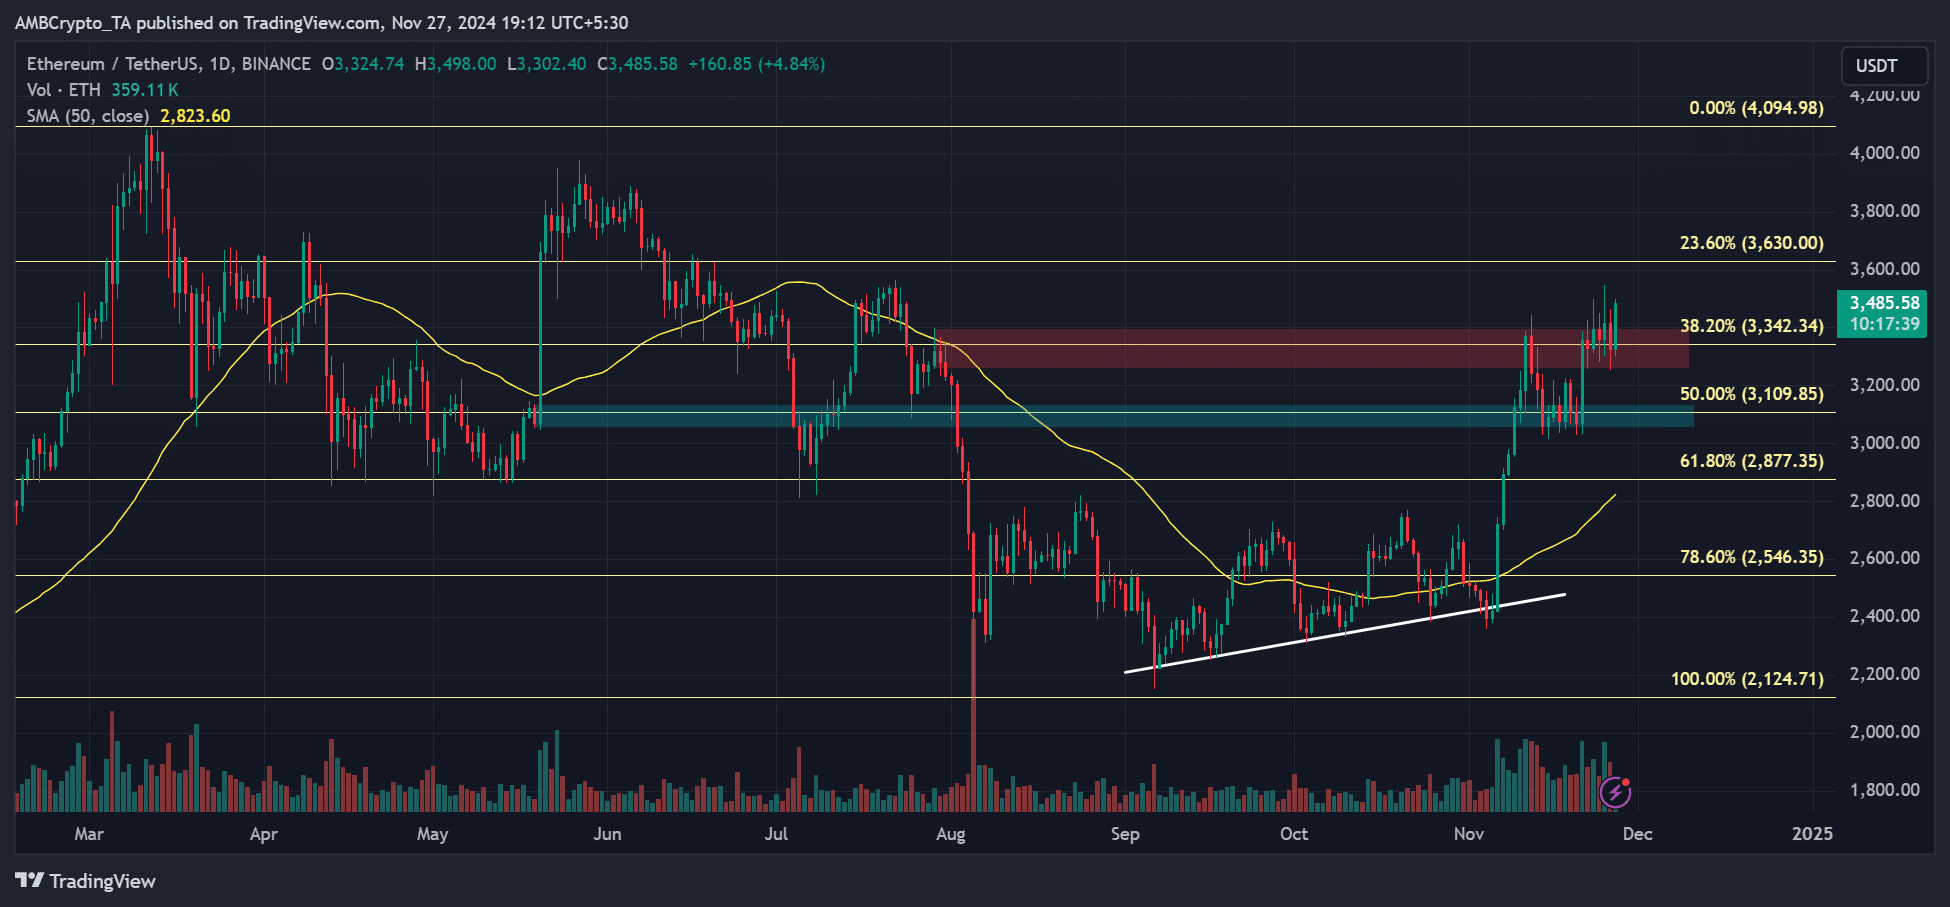Click the low price L3,302.40 value
The width and height of the screenshot is (1950, 907).
click(547, 64)
